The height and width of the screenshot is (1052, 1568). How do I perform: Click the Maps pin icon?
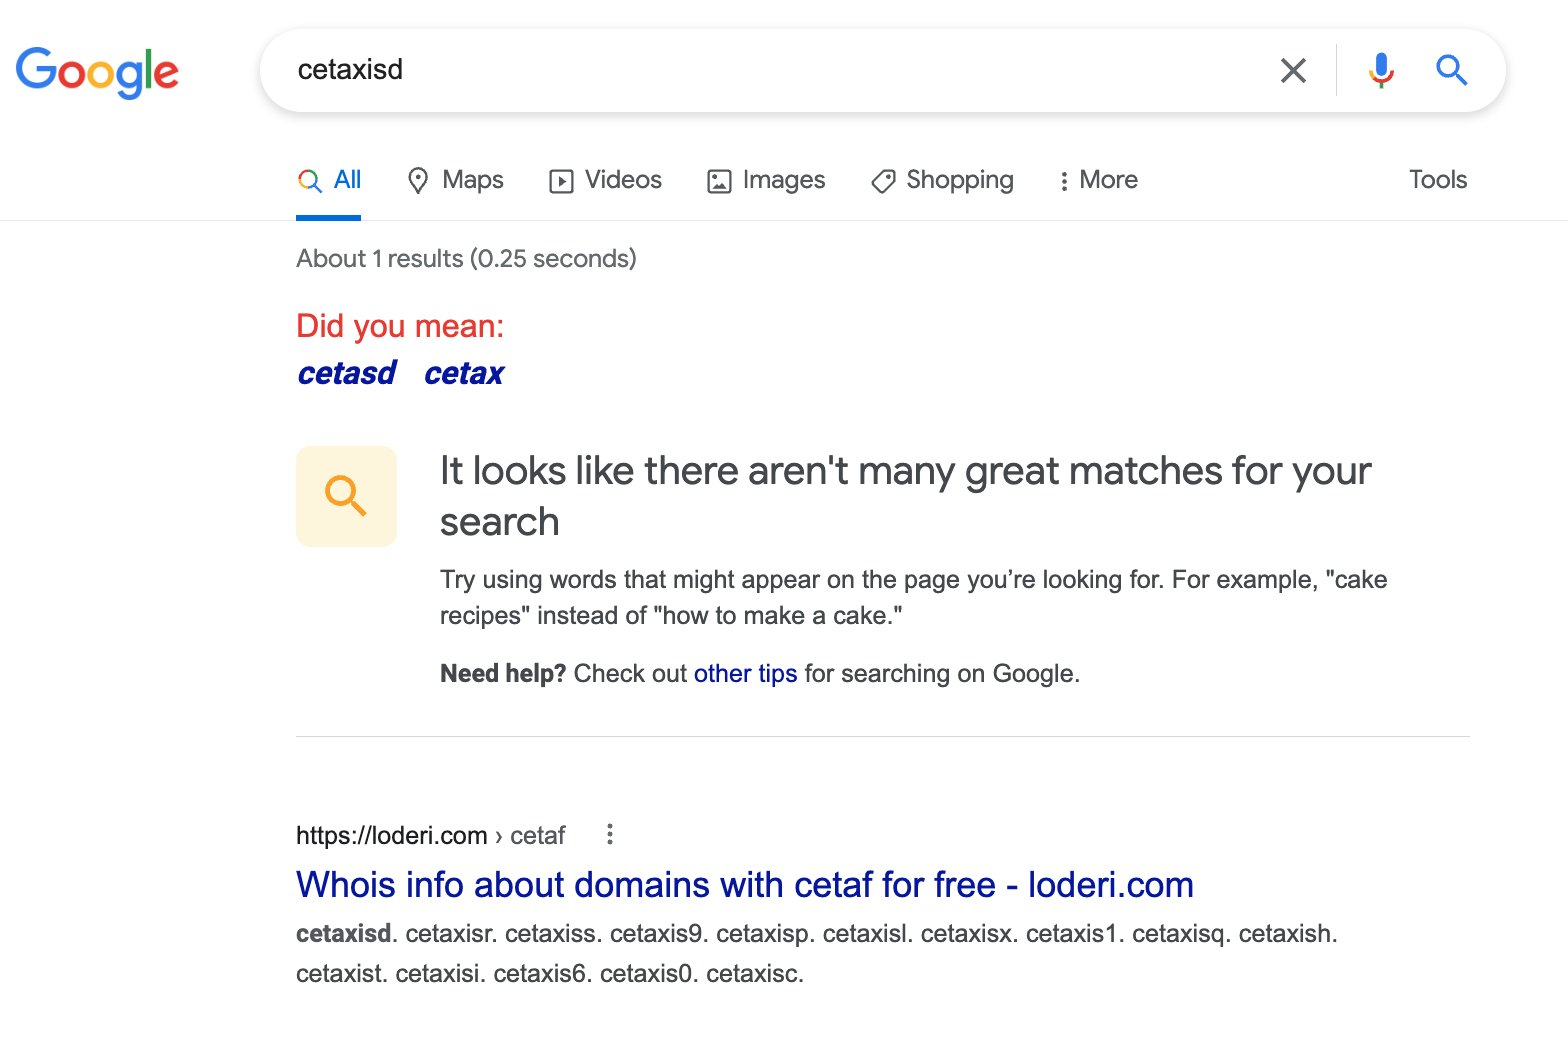coord(418,180)
